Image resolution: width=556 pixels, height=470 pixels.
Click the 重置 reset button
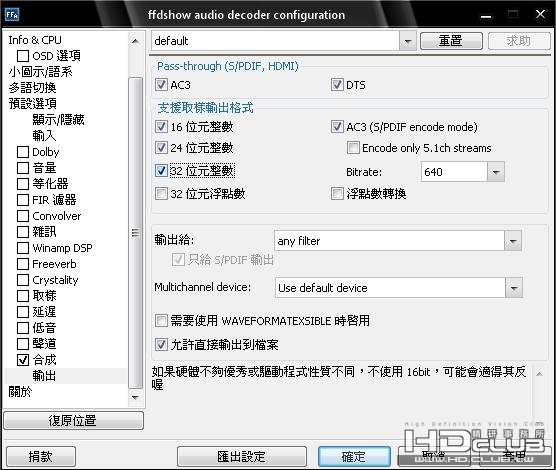[451, 41]
